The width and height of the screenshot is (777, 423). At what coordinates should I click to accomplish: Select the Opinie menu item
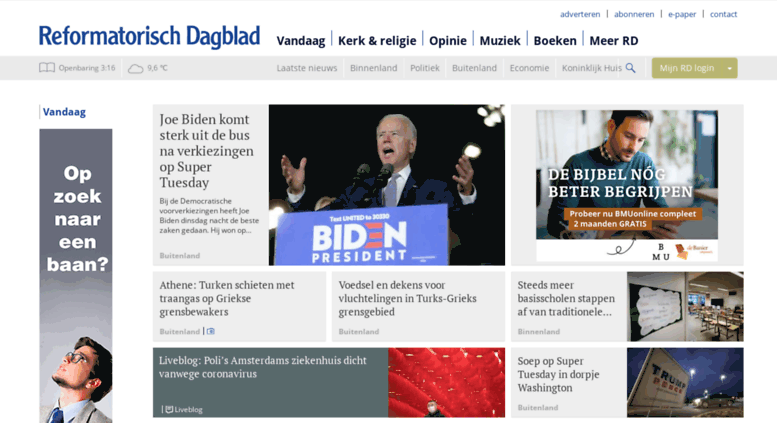[447, 41]
